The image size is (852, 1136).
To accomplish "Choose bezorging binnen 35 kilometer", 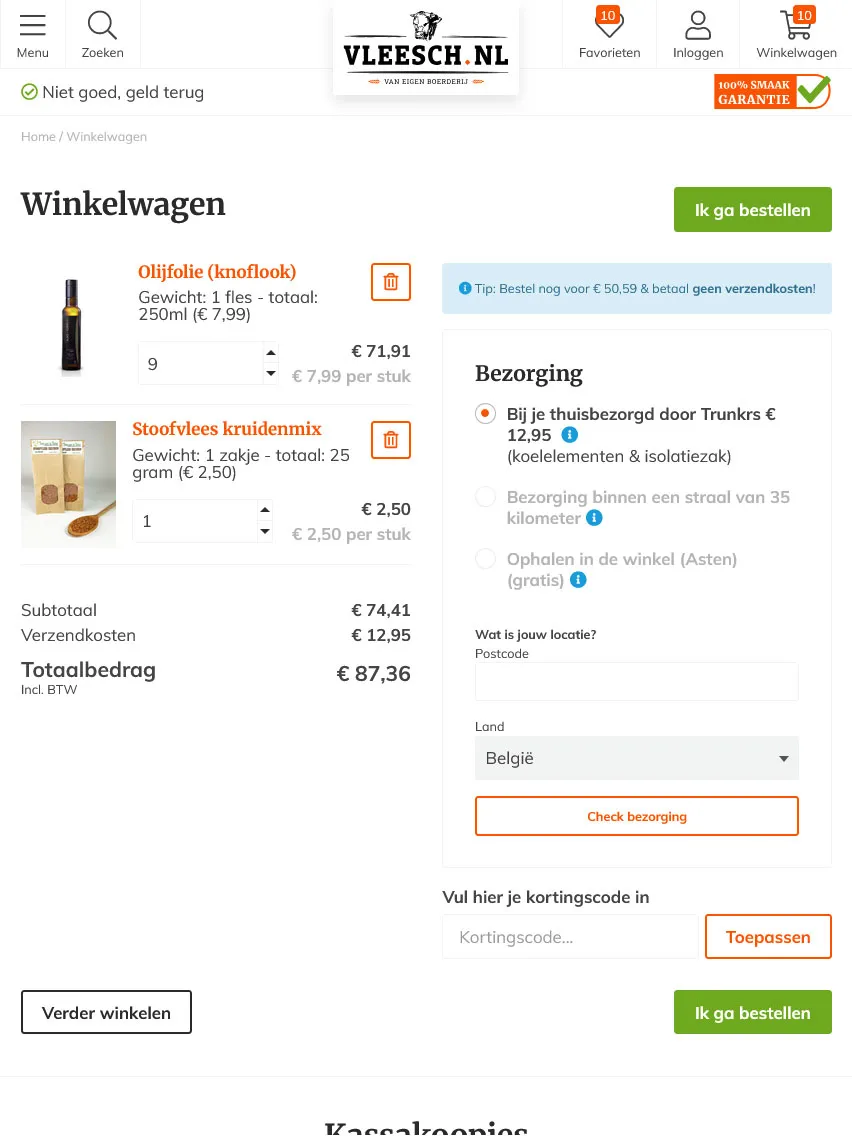I will pyautogui.click(x=485, y=496).
